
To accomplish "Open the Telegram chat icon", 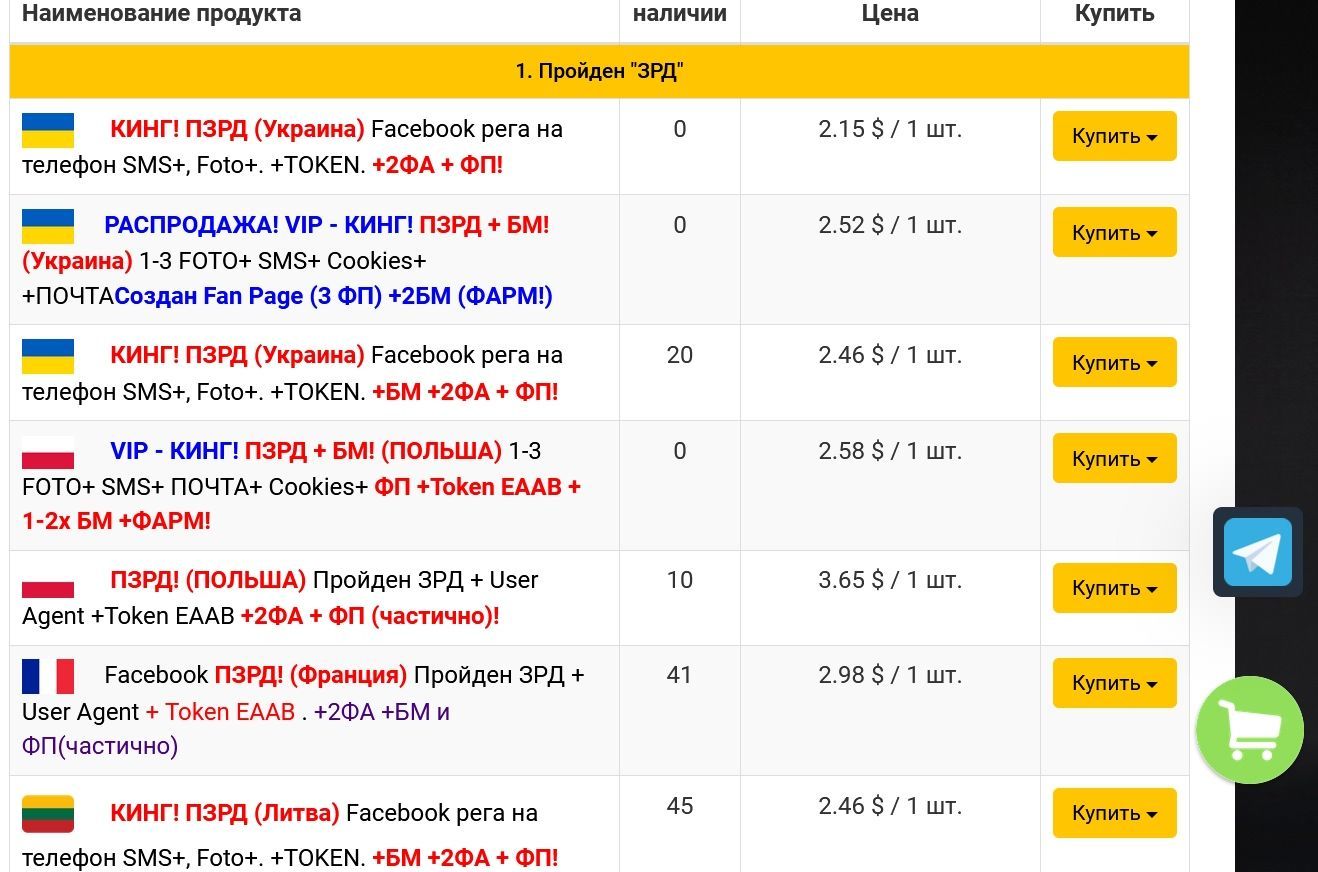I will (1257, 552).
